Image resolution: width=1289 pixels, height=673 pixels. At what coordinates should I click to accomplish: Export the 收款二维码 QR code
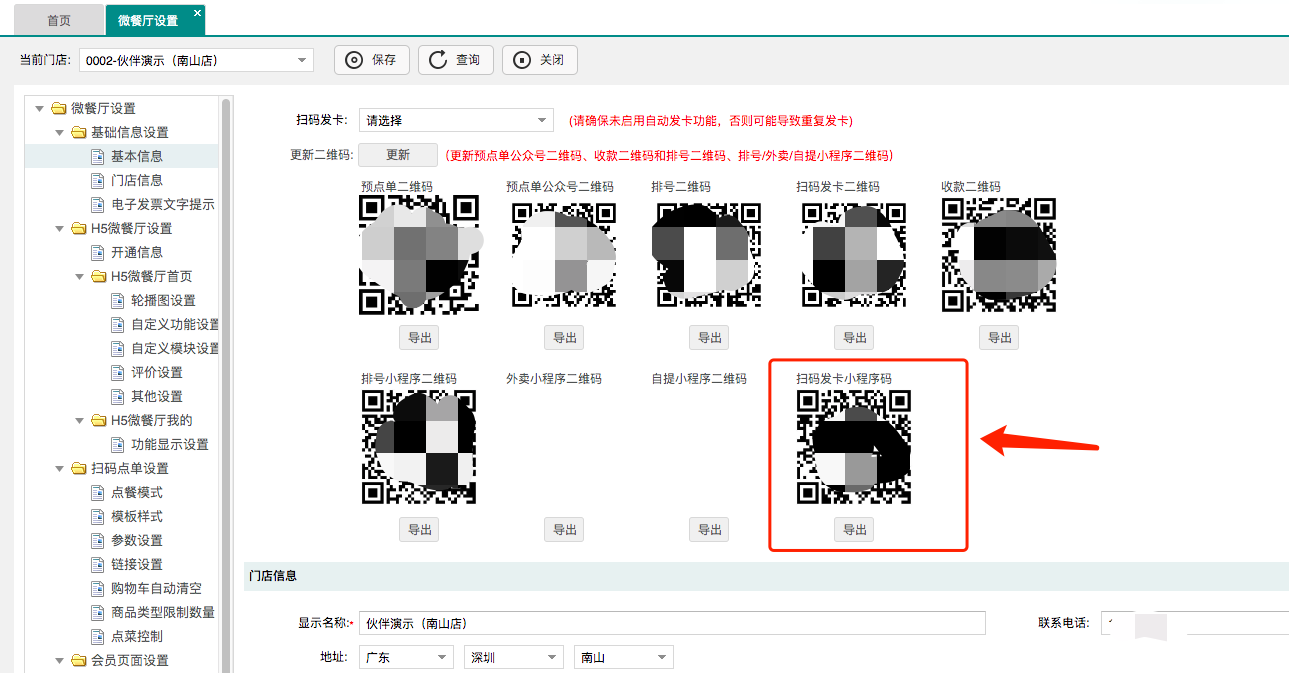point(999,337)
